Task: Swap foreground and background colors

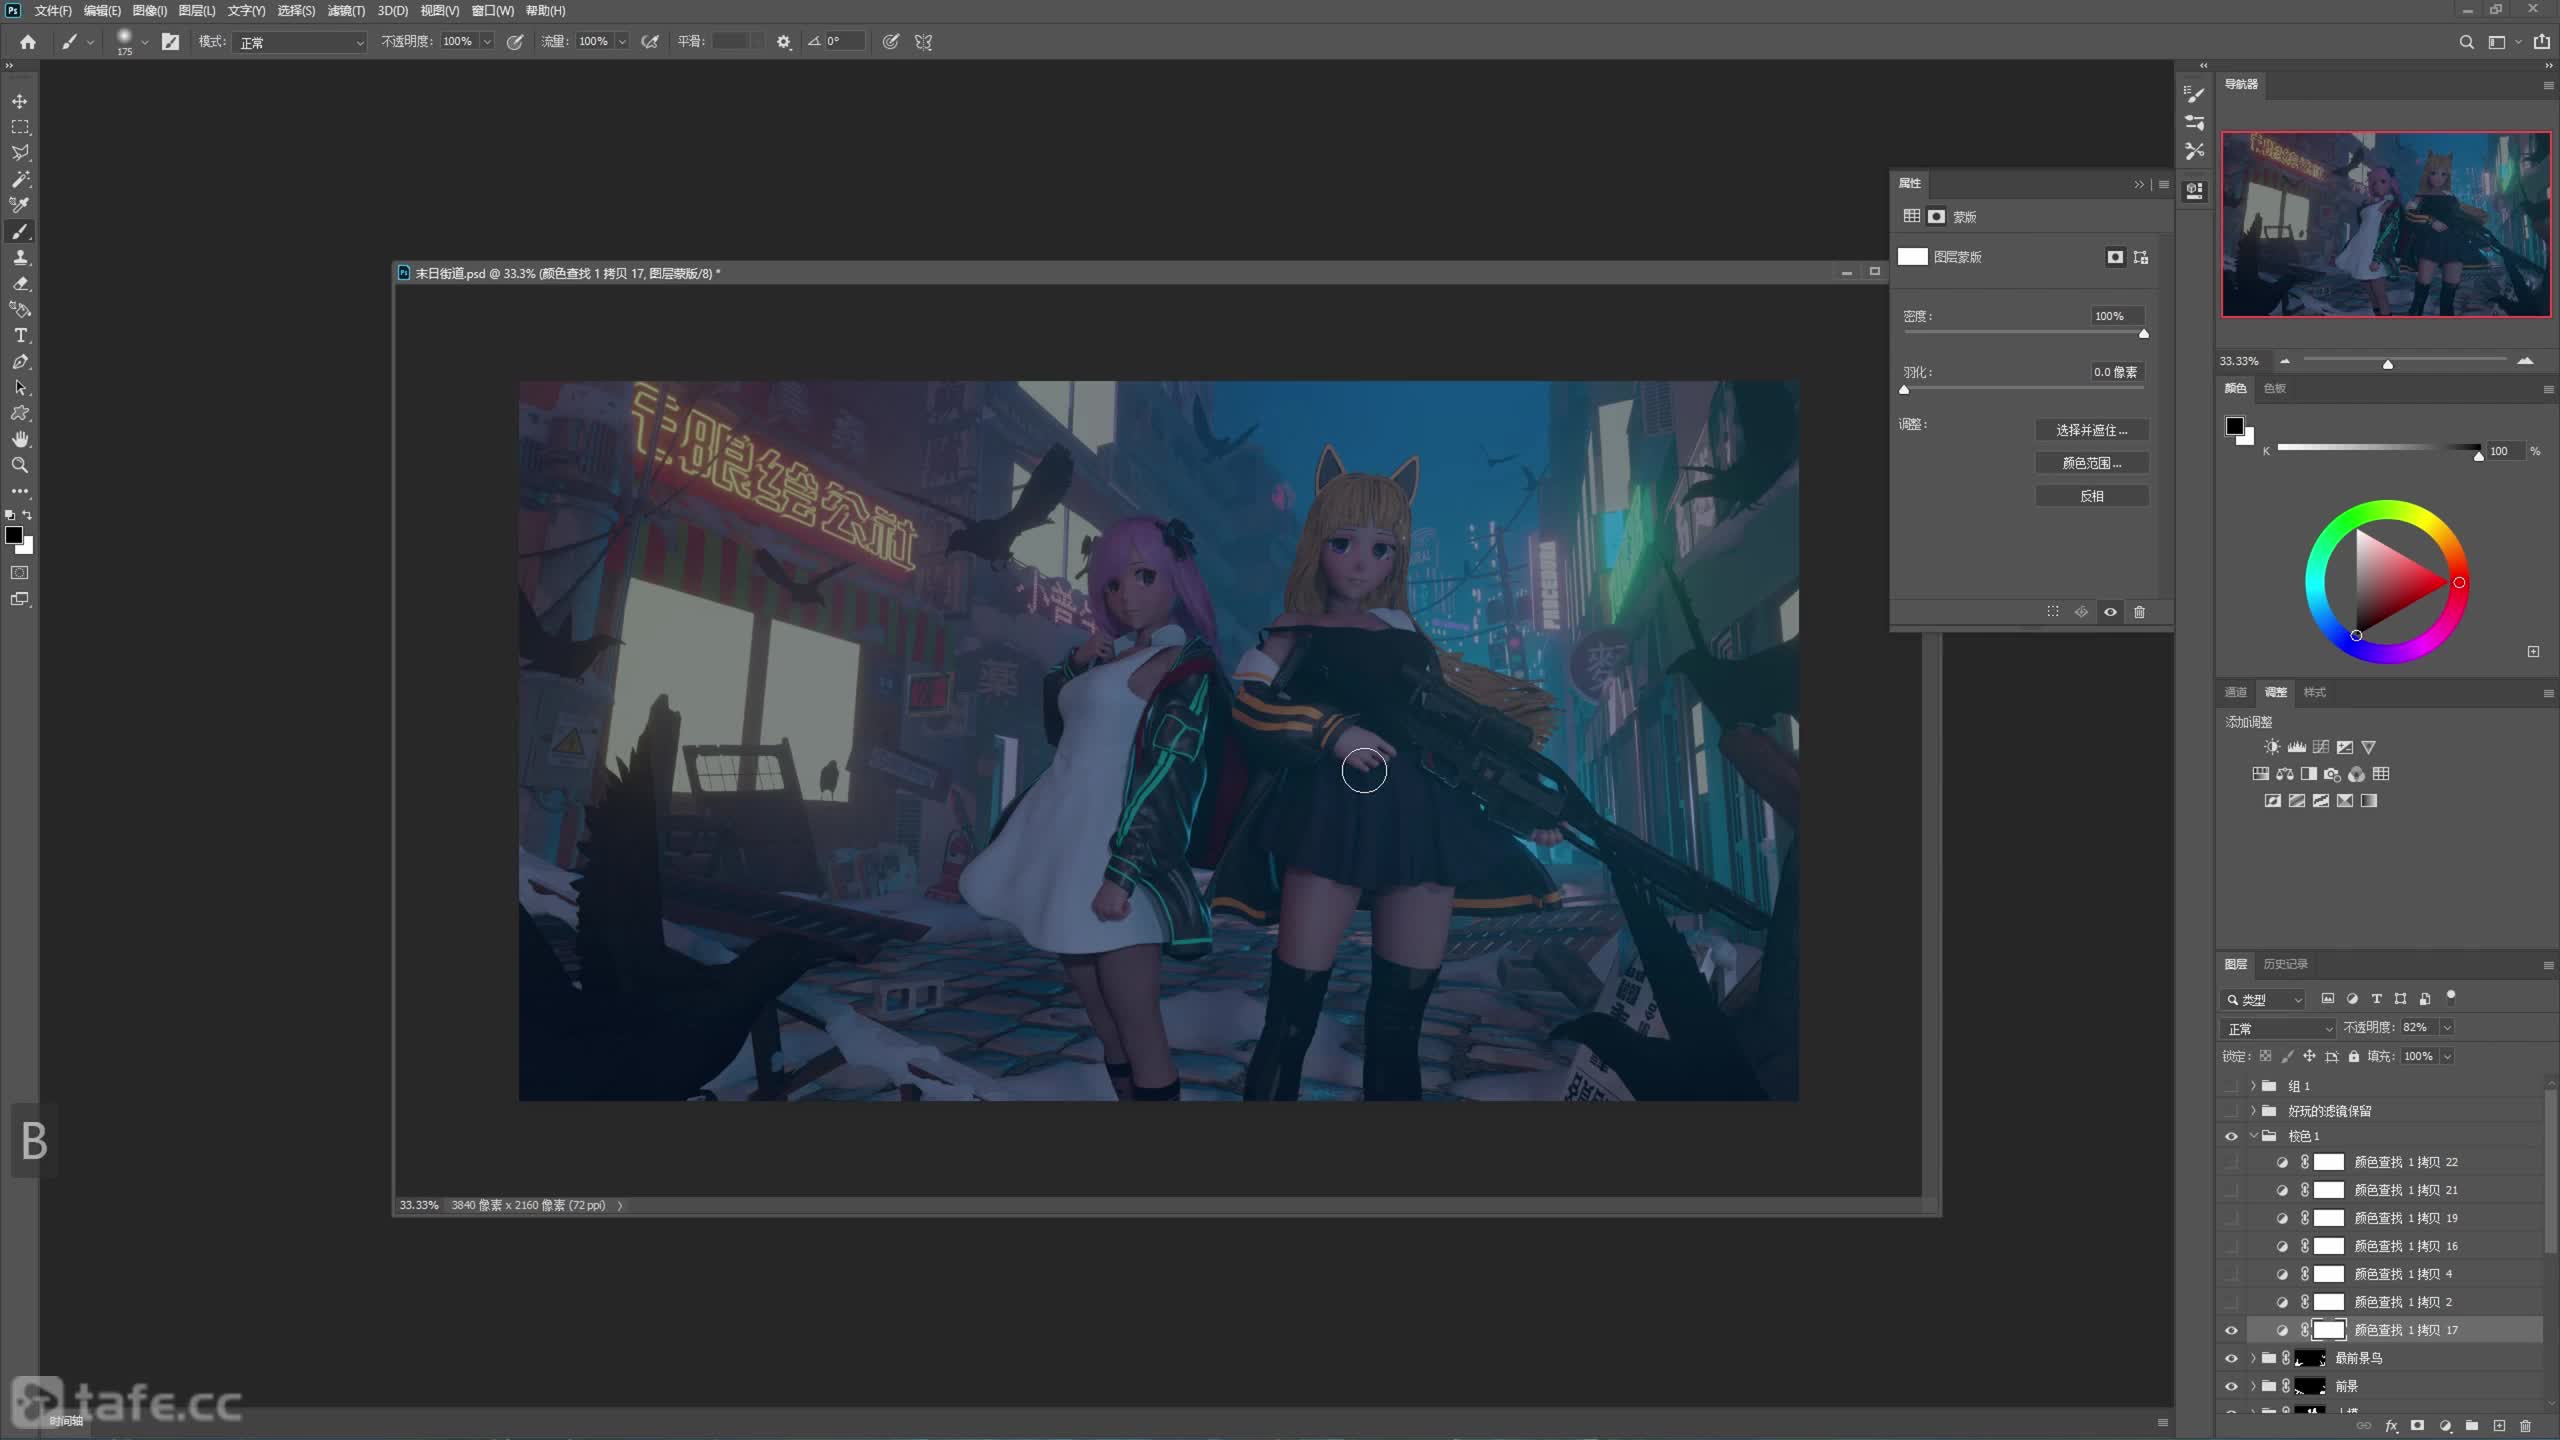Action: 28,515
